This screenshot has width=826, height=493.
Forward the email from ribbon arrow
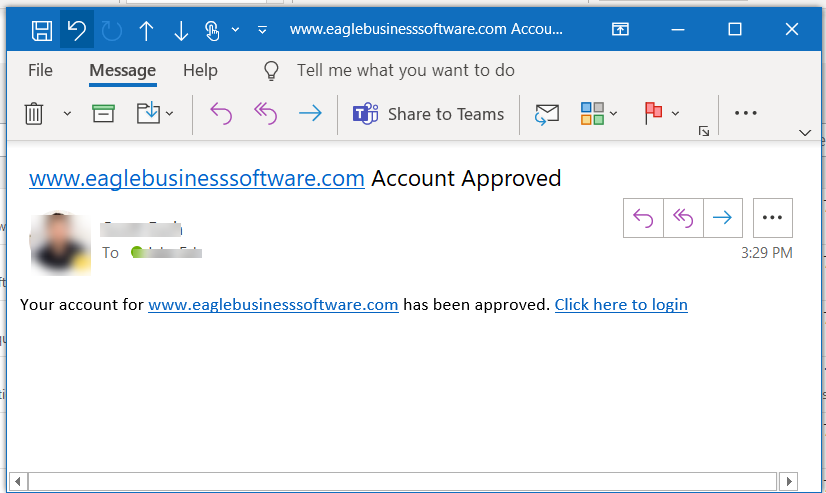point(310,114)
